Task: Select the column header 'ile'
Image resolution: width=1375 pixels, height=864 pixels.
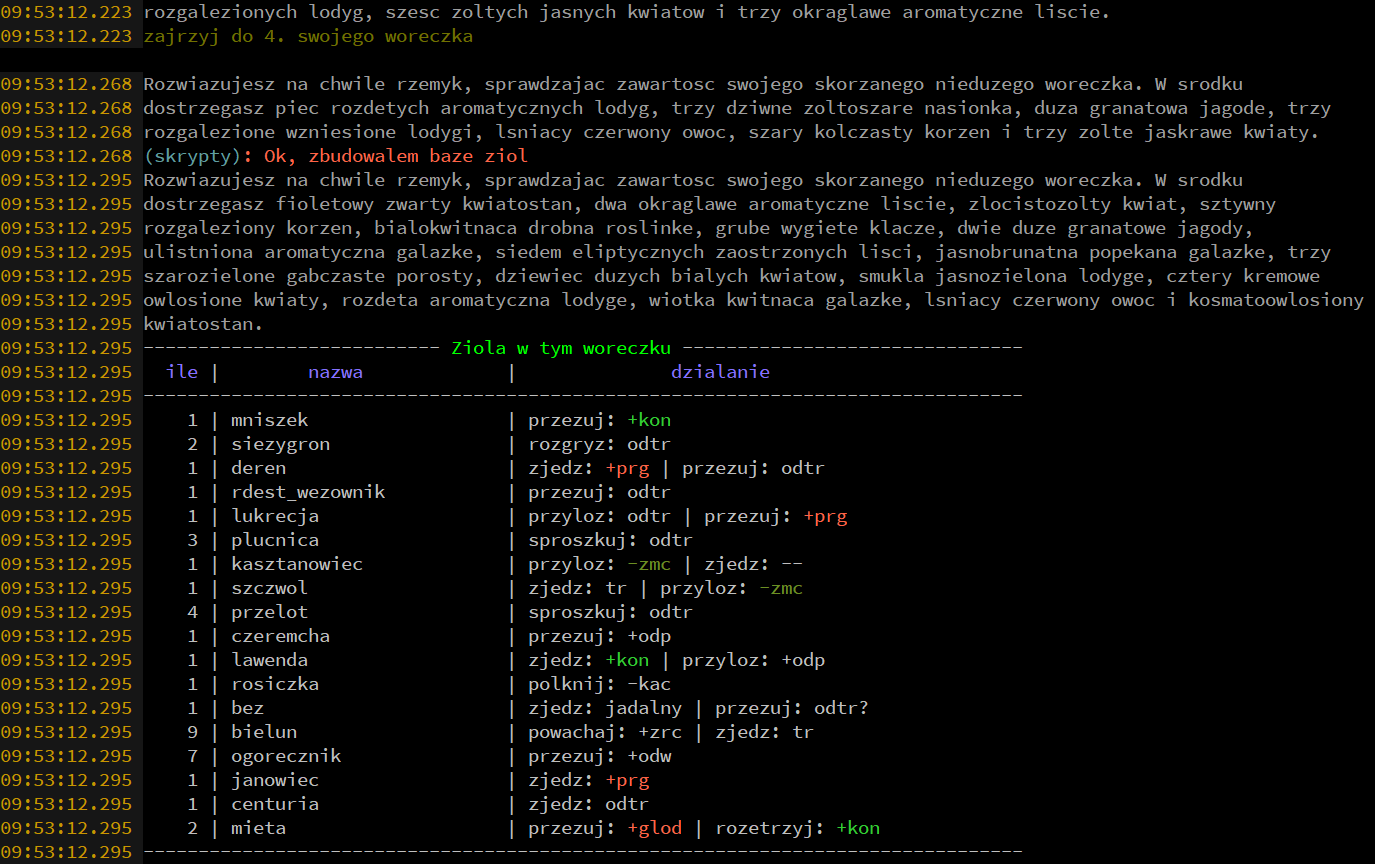Action: point(182,371)
